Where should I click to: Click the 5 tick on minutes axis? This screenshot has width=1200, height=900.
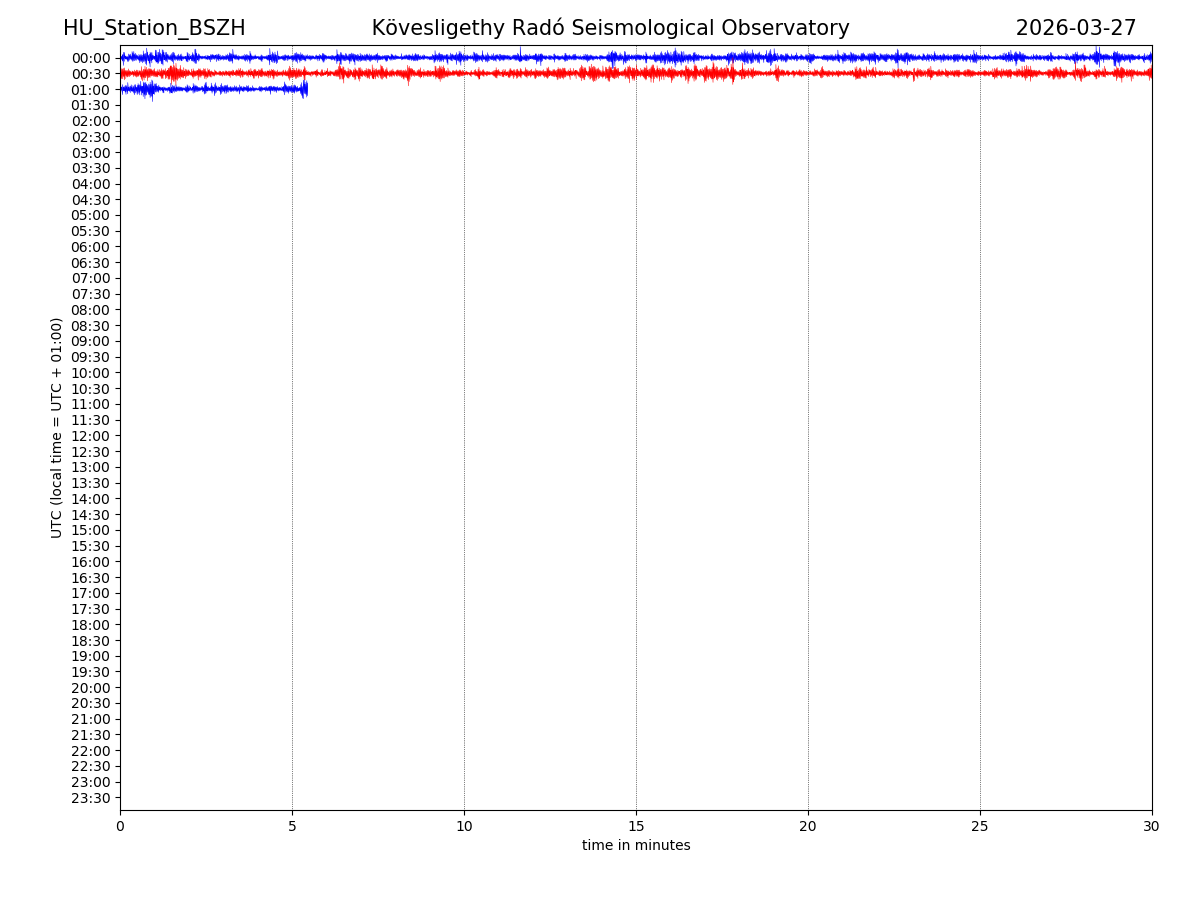tap(292, 827)
